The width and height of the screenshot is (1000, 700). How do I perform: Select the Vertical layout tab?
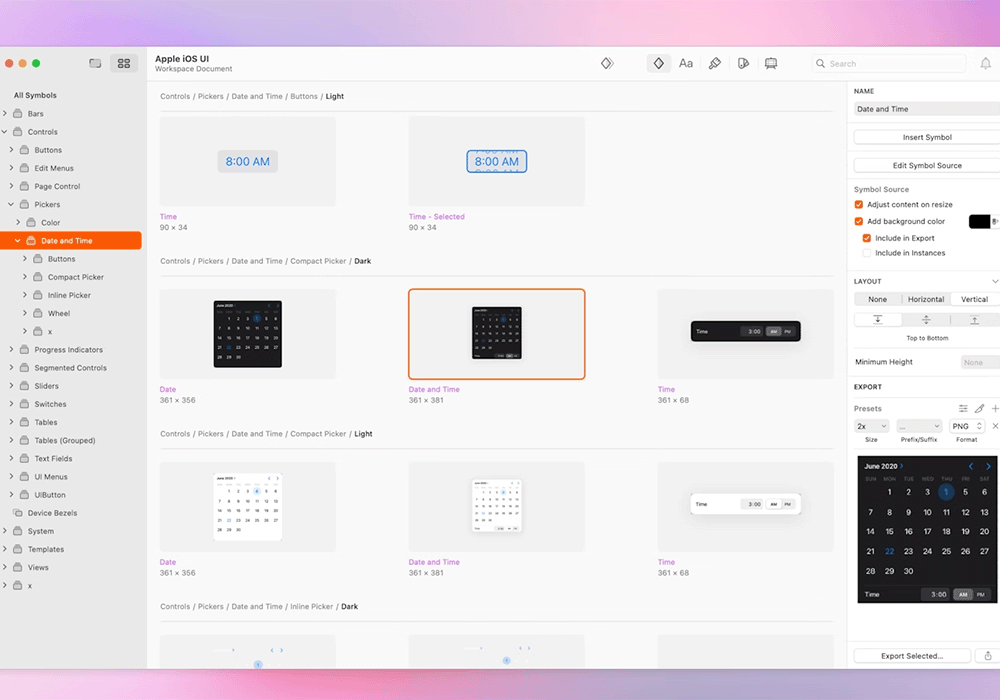pos(974,299)
